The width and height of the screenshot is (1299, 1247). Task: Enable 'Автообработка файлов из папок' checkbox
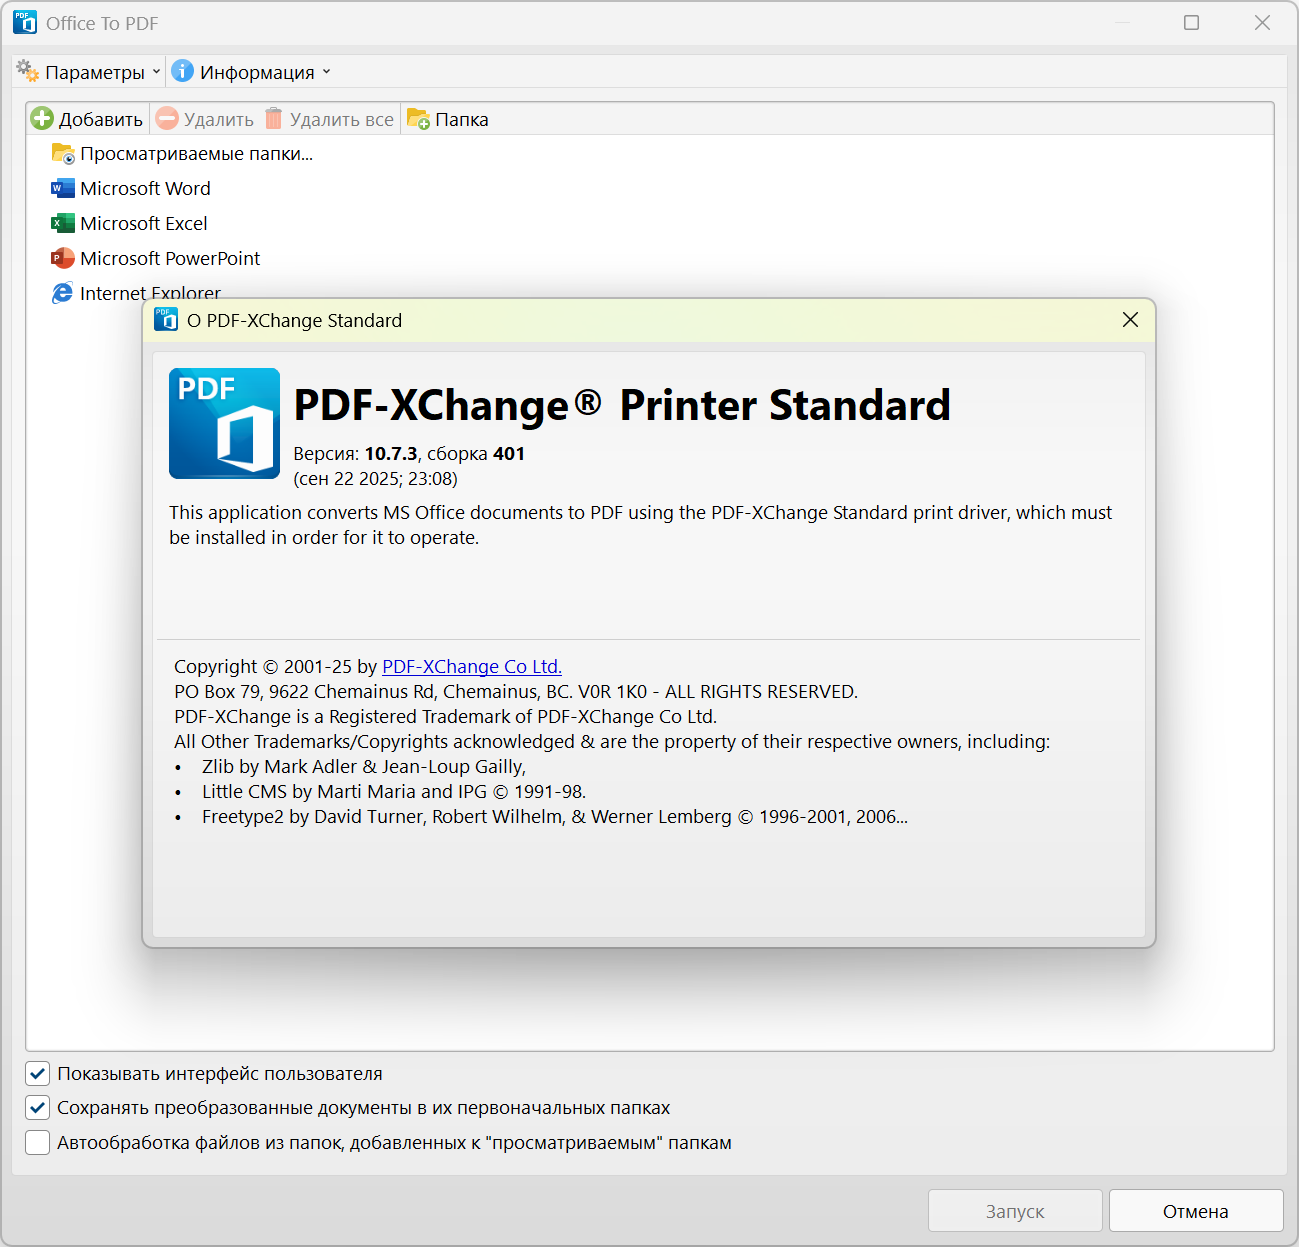(x=38, y=1143)
